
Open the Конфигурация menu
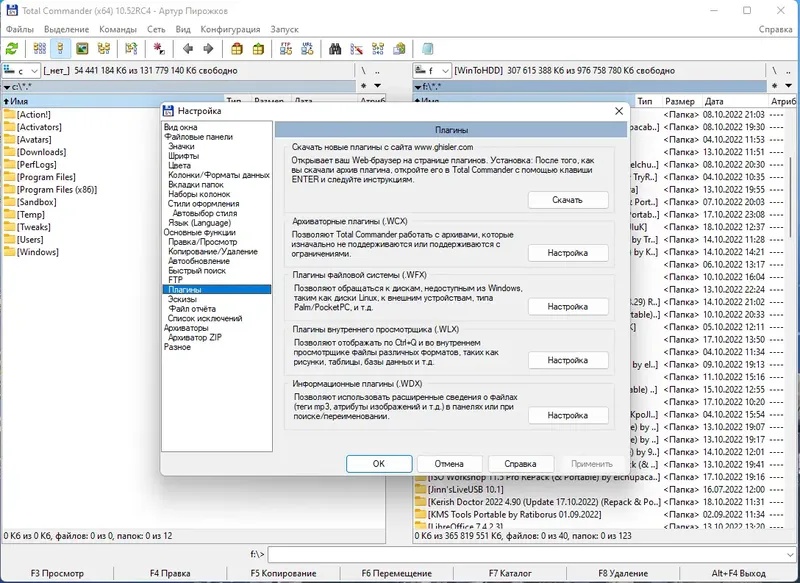(230, 29)
